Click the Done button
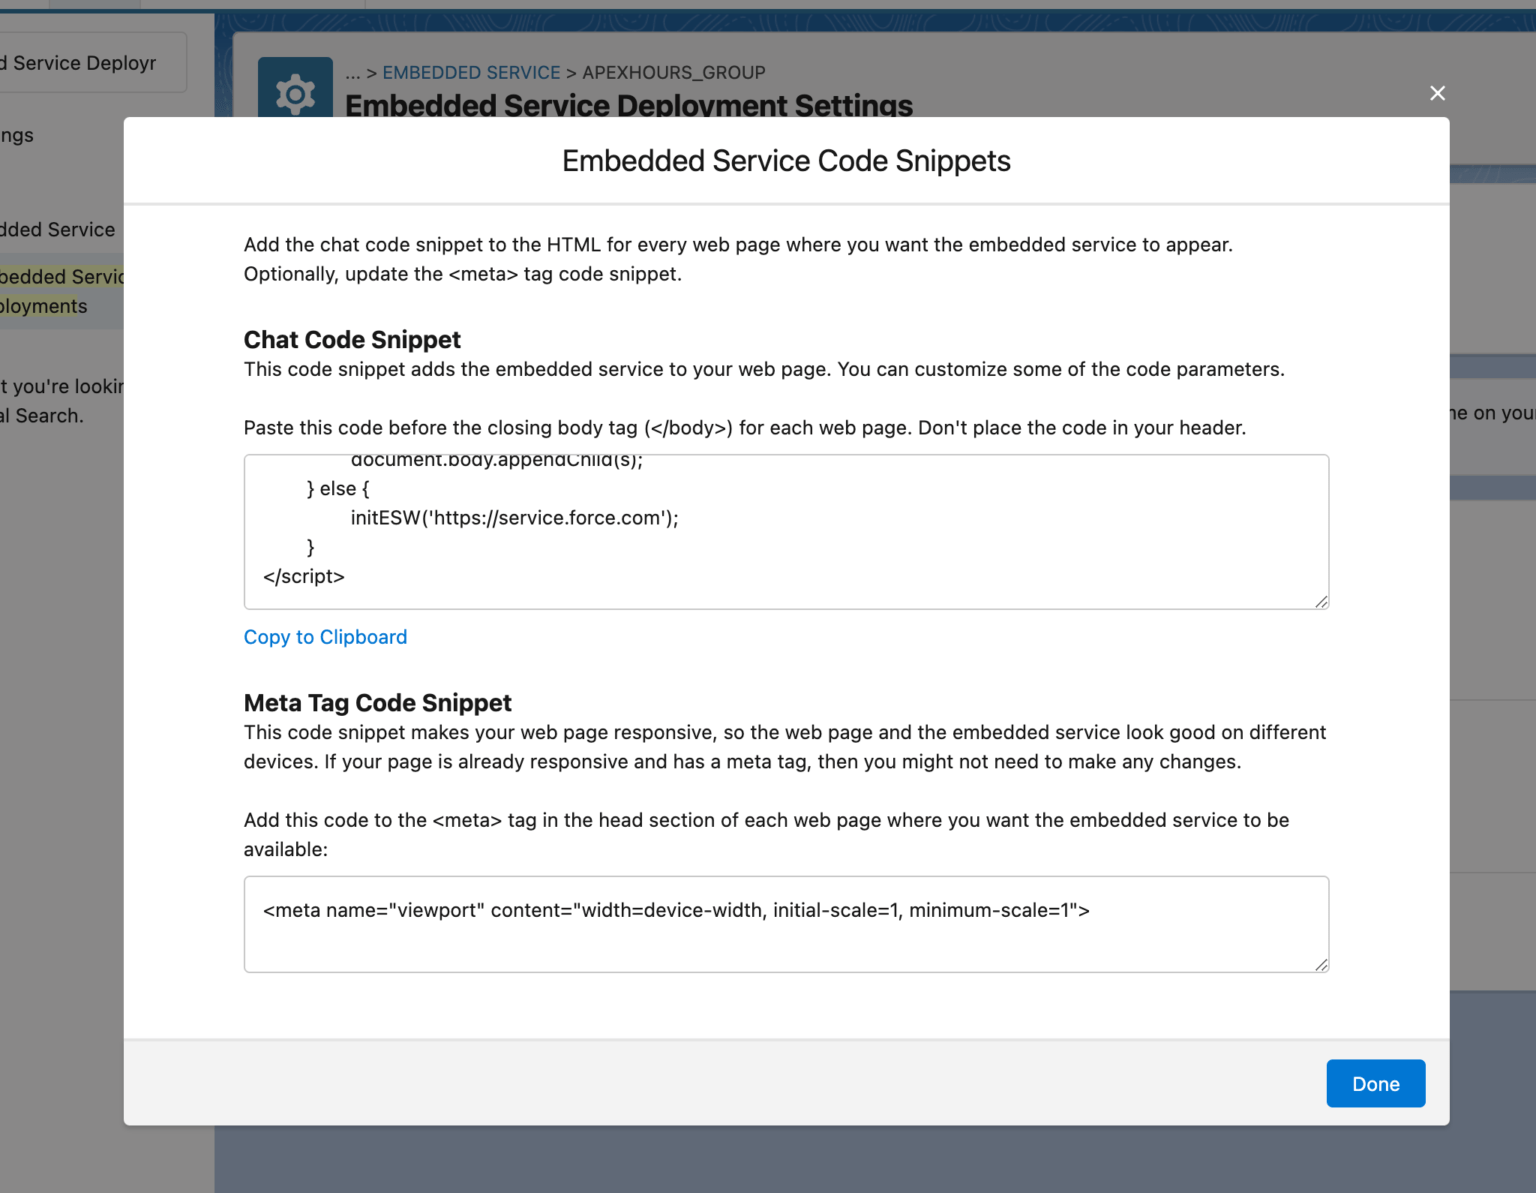The height and width of the screenshot is (1193, 1536). coord(1375,1083)
